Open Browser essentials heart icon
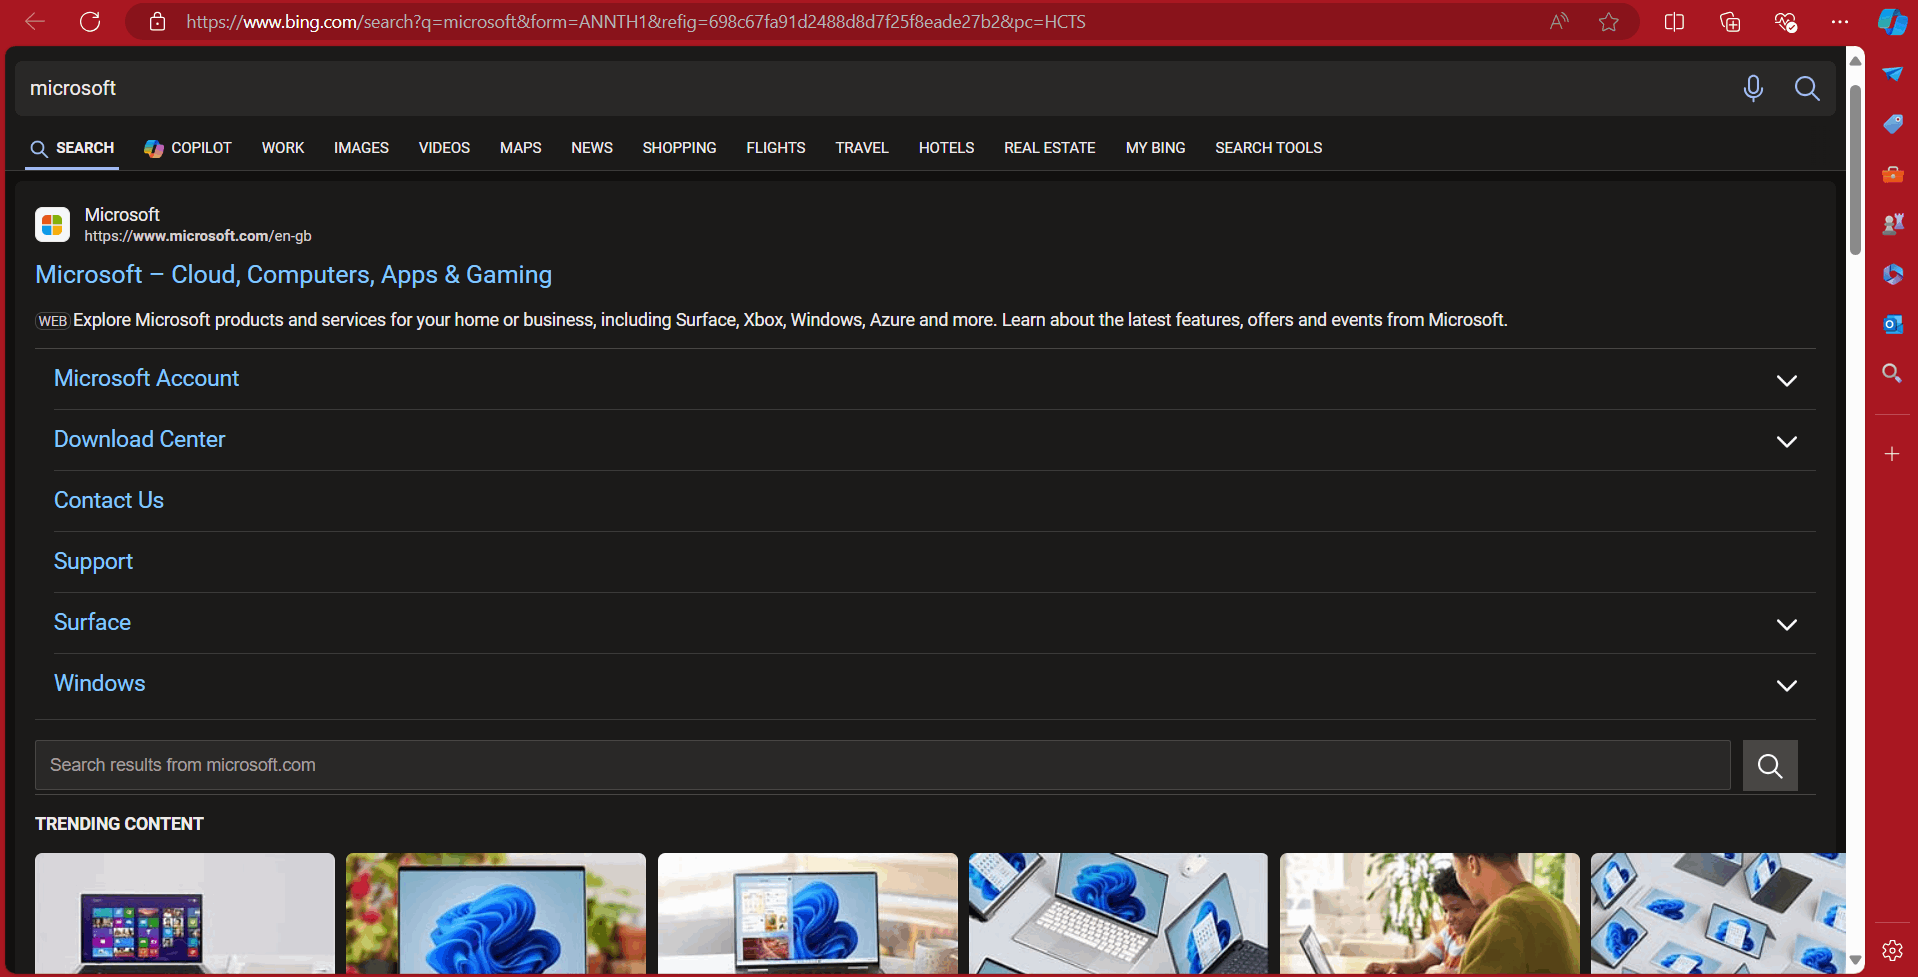This screenshot has height=977, width=1918. tap(1785, 21)
